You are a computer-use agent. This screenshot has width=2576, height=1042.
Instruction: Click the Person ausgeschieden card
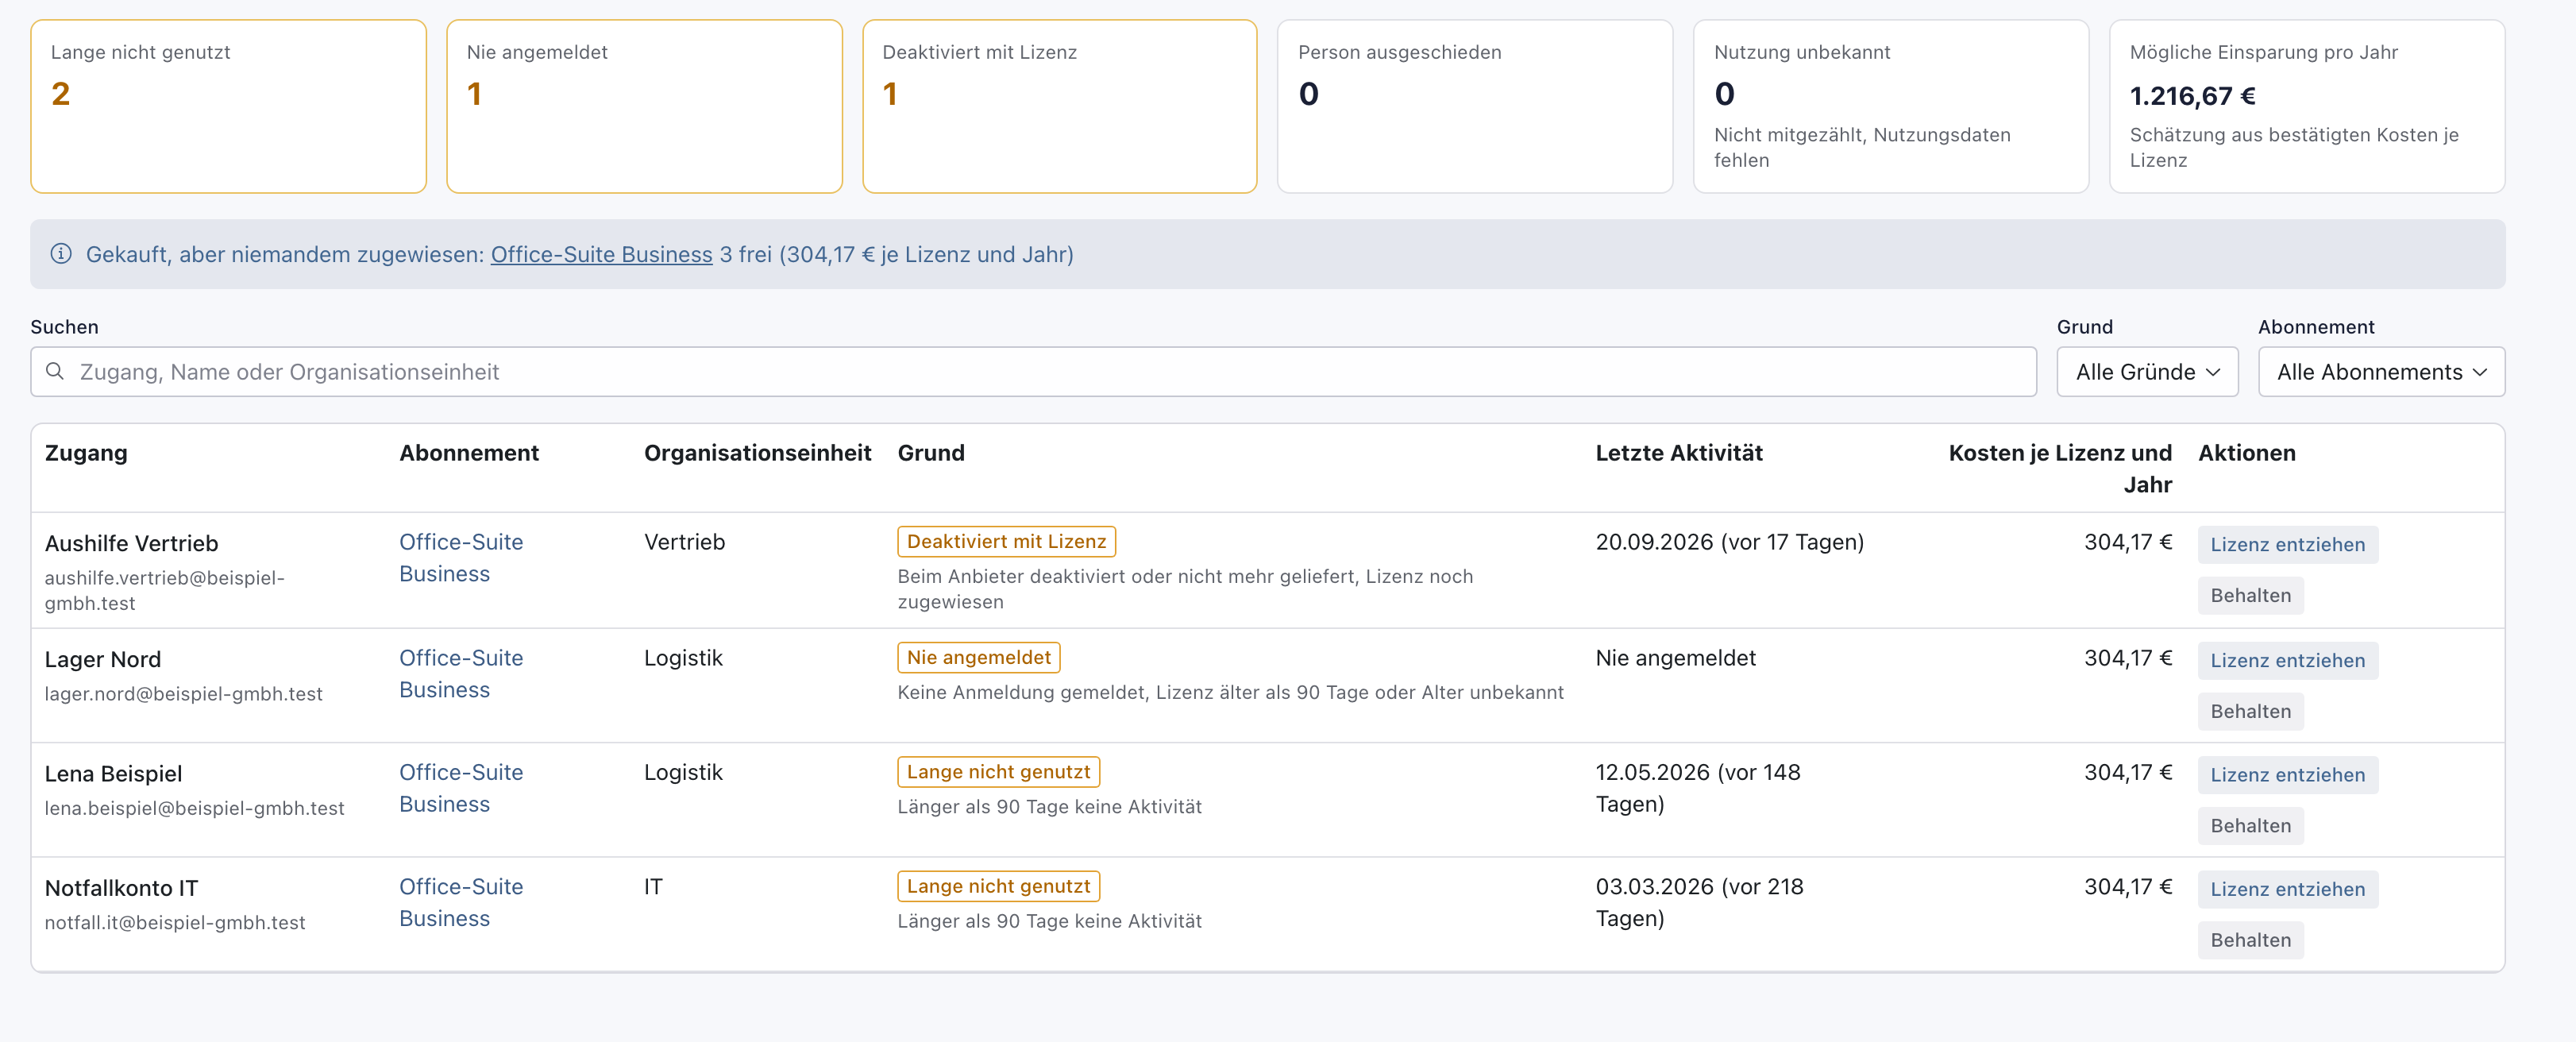1475,106
